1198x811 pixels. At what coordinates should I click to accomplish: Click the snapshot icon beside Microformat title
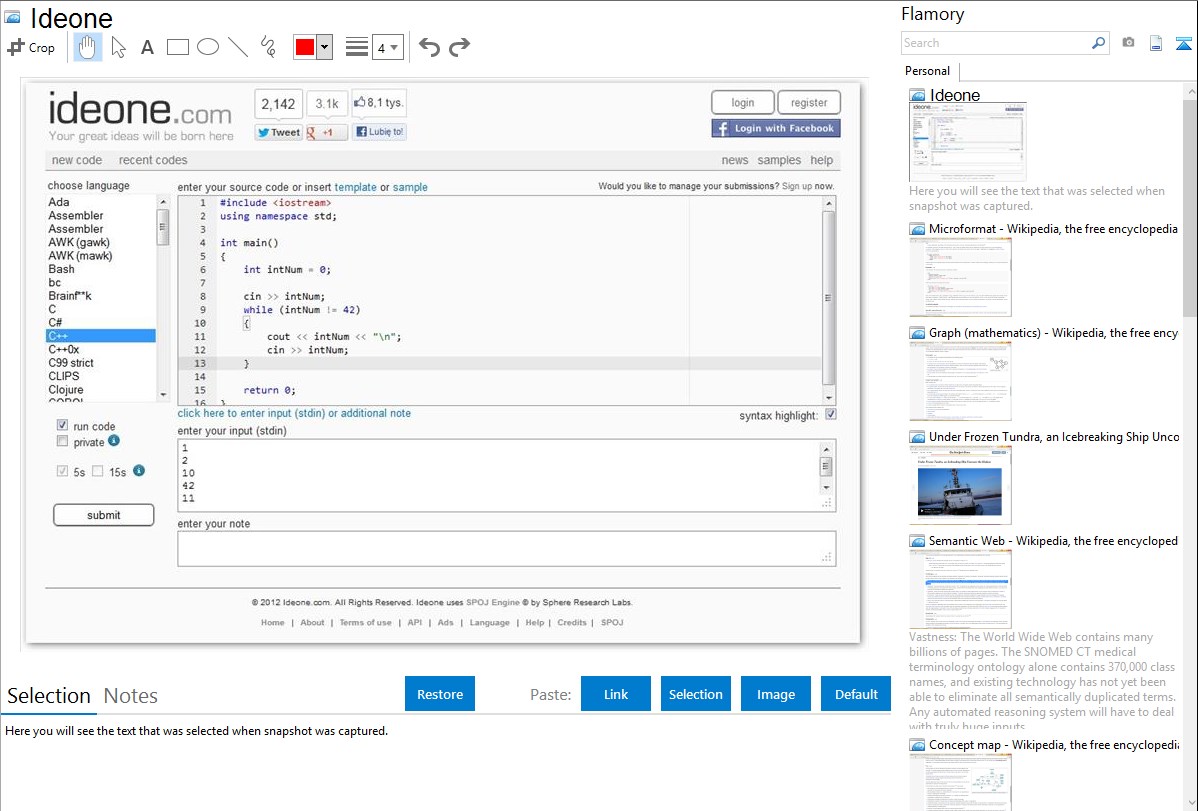click(917, 229)
